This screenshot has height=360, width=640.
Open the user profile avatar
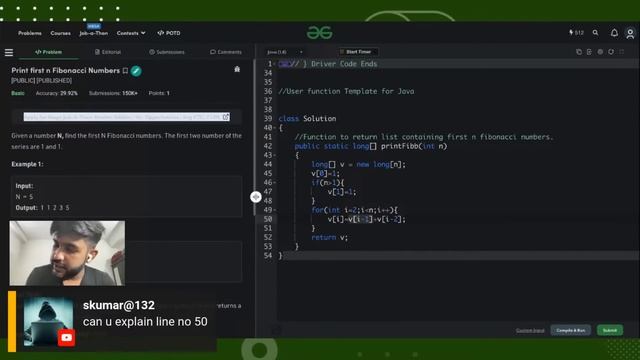tap(630, 33)
